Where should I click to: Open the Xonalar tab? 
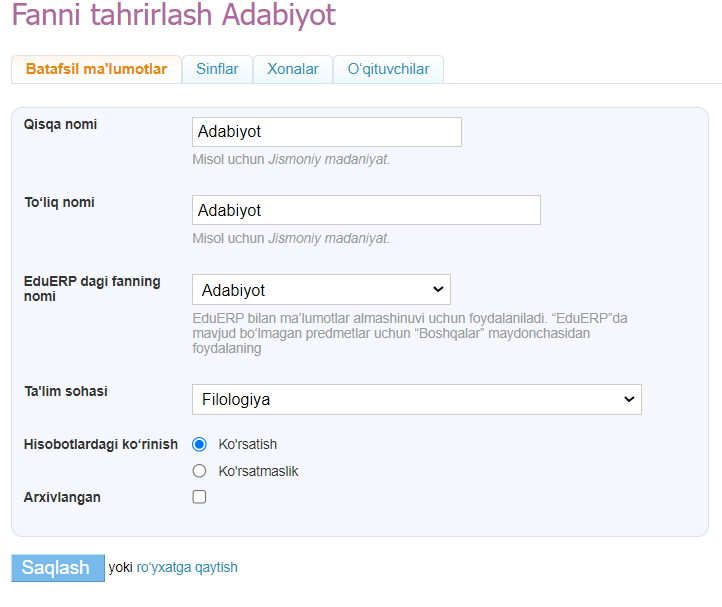293,69
